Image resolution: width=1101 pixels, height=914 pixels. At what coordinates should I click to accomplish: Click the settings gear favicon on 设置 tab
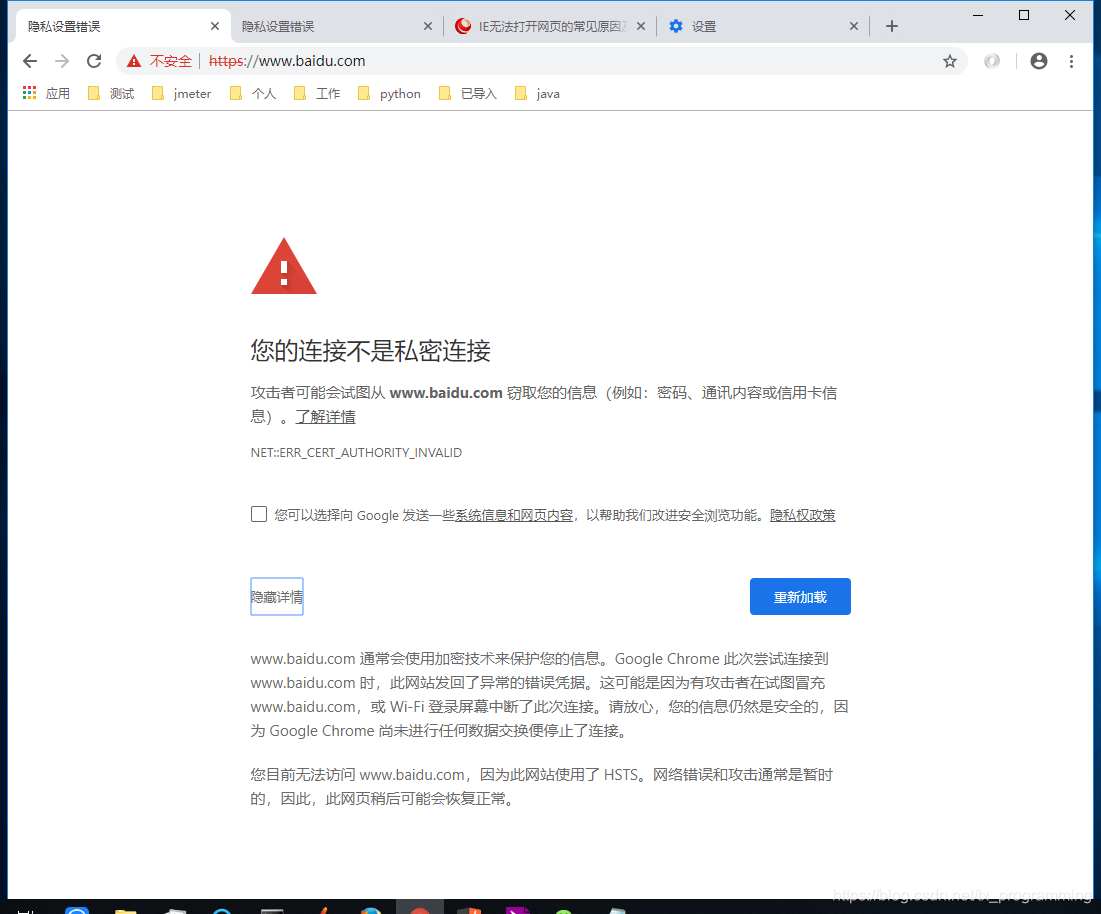675,26
